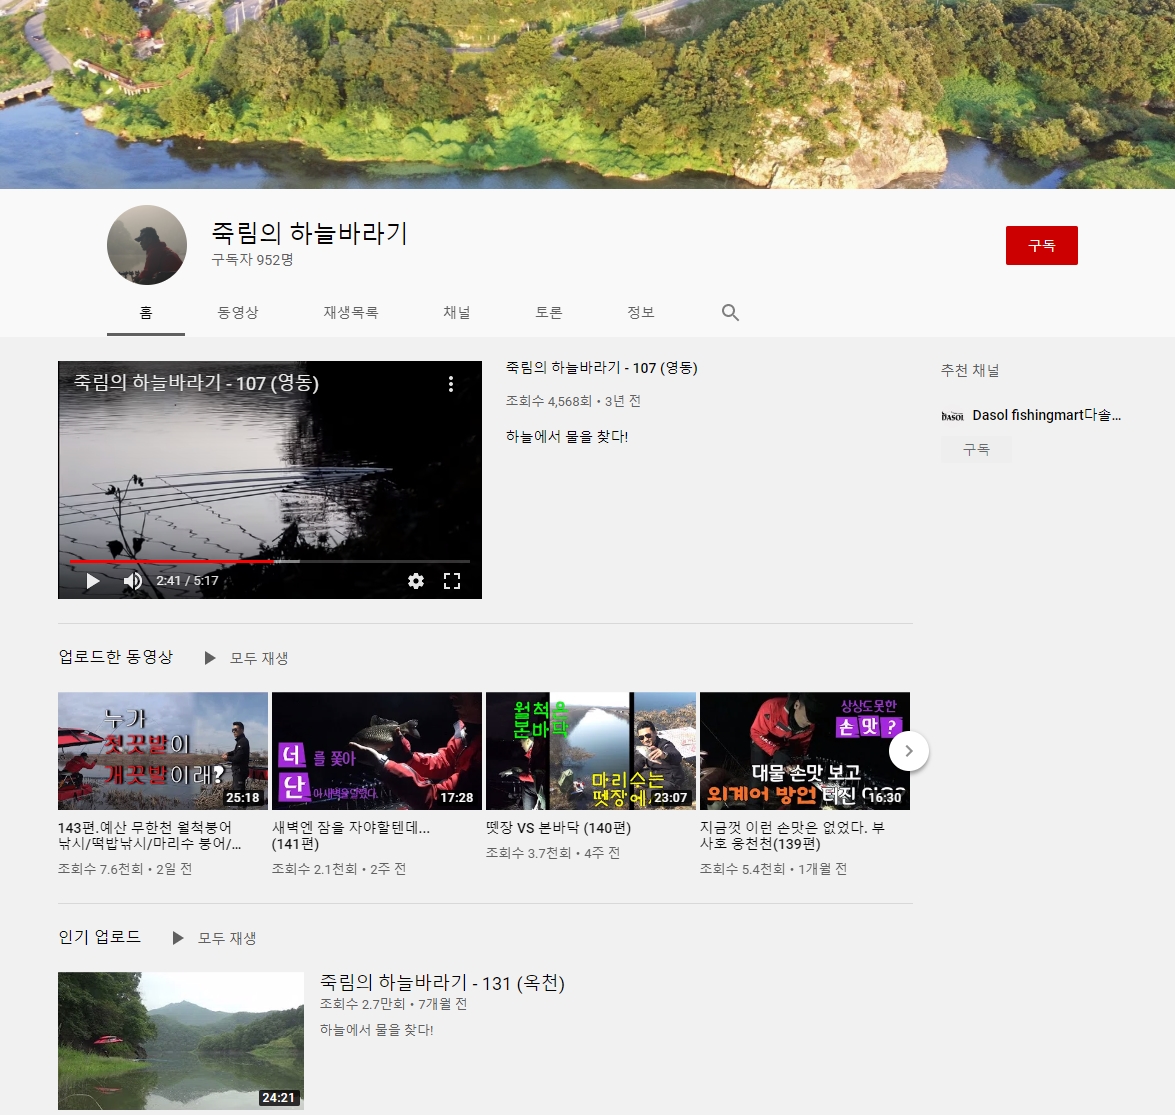Play the featured video
Image resolution: width=1175 pixels, height=1115 pixels.
coord(92,581)
